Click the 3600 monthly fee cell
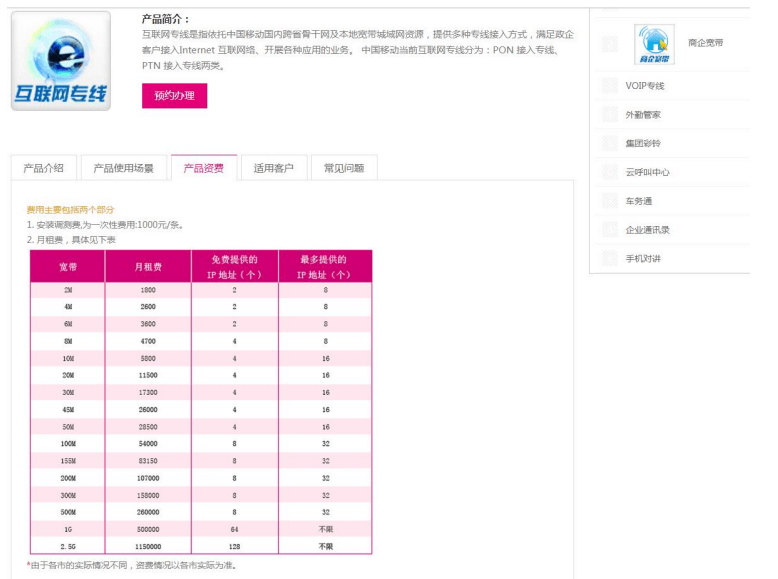The image size is (778, 579). pyautogui.click(x=148, y=324)
